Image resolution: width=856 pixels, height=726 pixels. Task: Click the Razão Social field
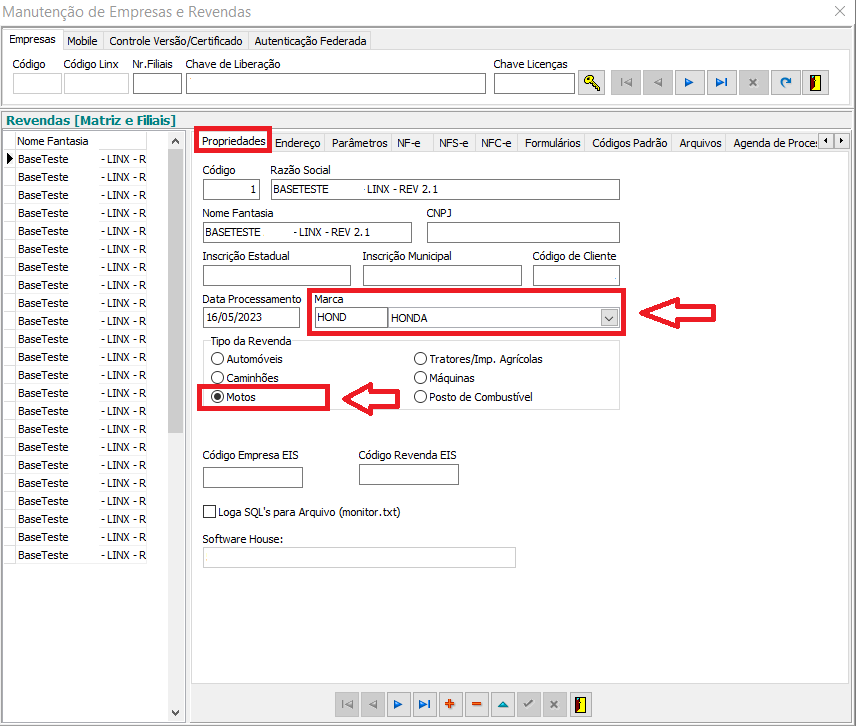[445, 189]
